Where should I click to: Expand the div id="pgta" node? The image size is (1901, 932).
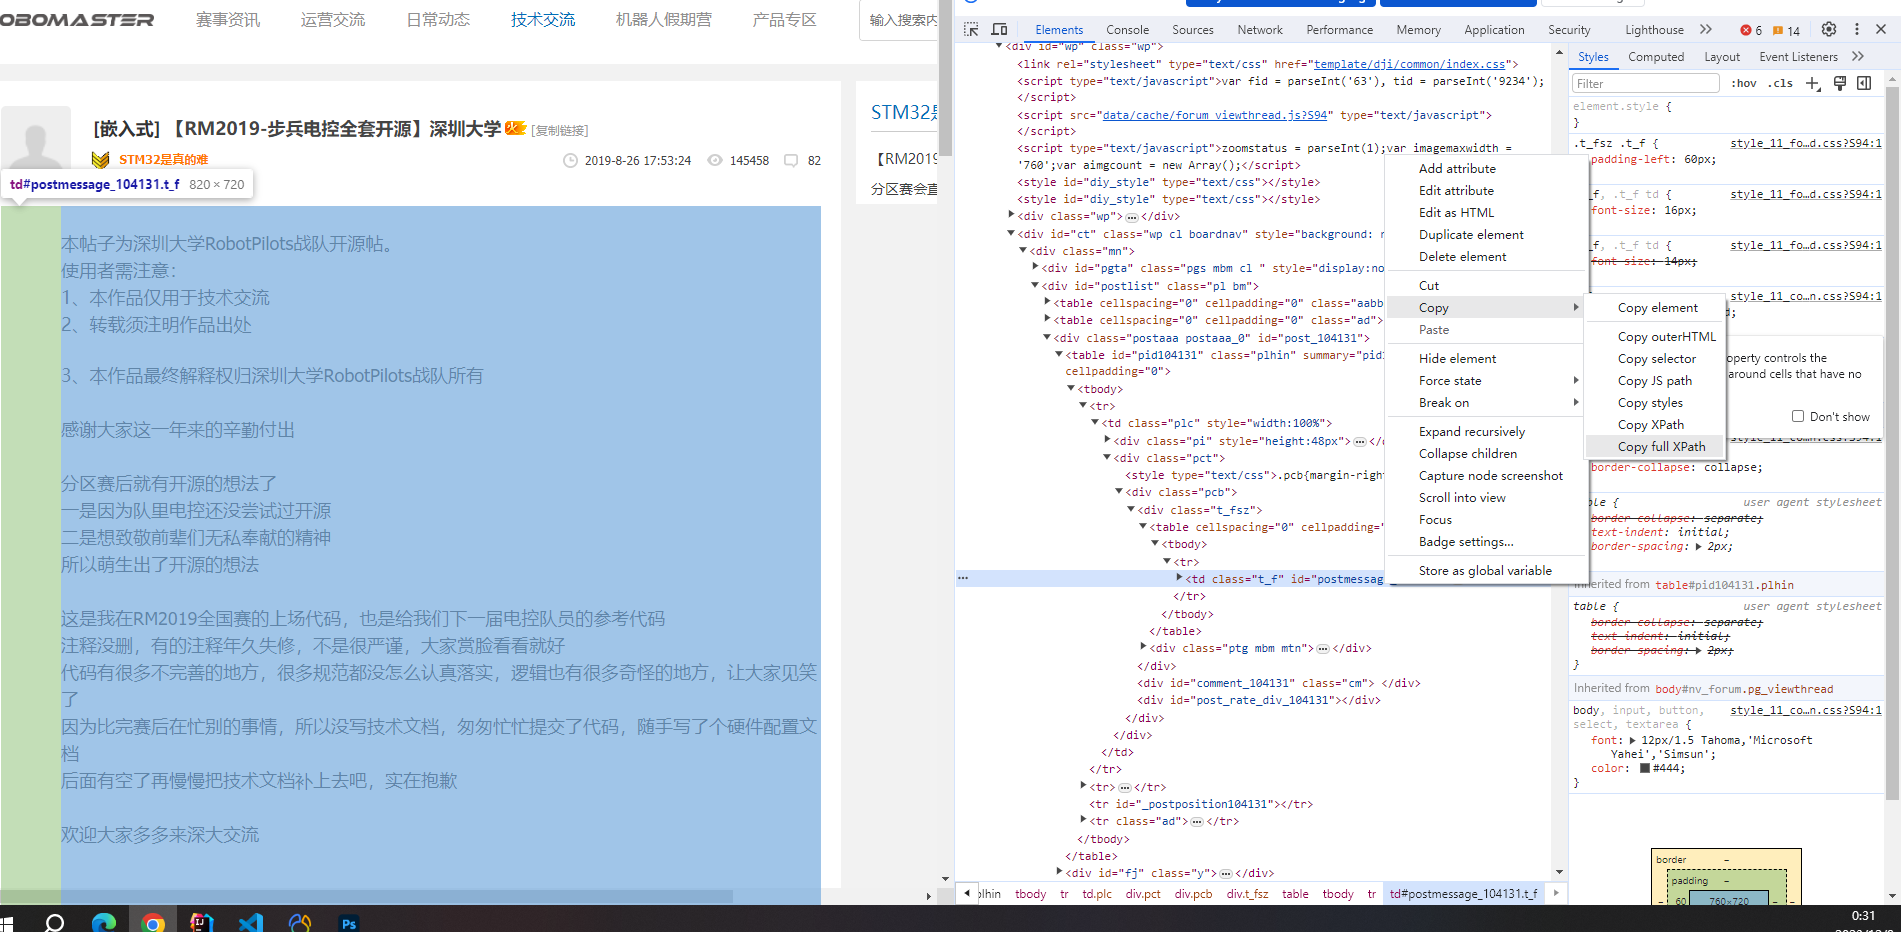[1035, 267]
